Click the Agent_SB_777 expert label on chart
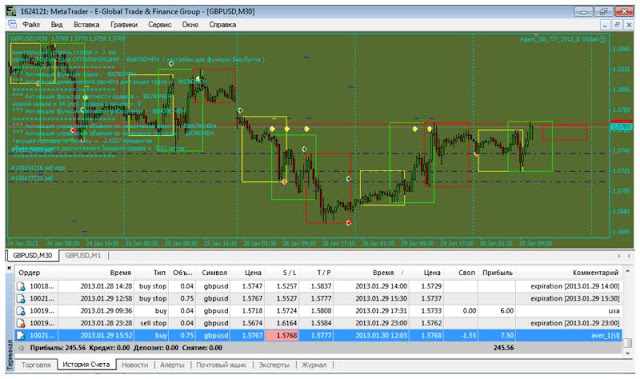The width and height of the screenshot is (640, 379). click(563, 40)
